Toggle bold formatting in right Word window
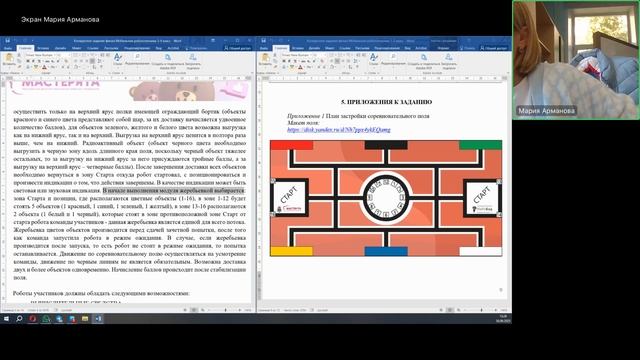 point(284,61)
